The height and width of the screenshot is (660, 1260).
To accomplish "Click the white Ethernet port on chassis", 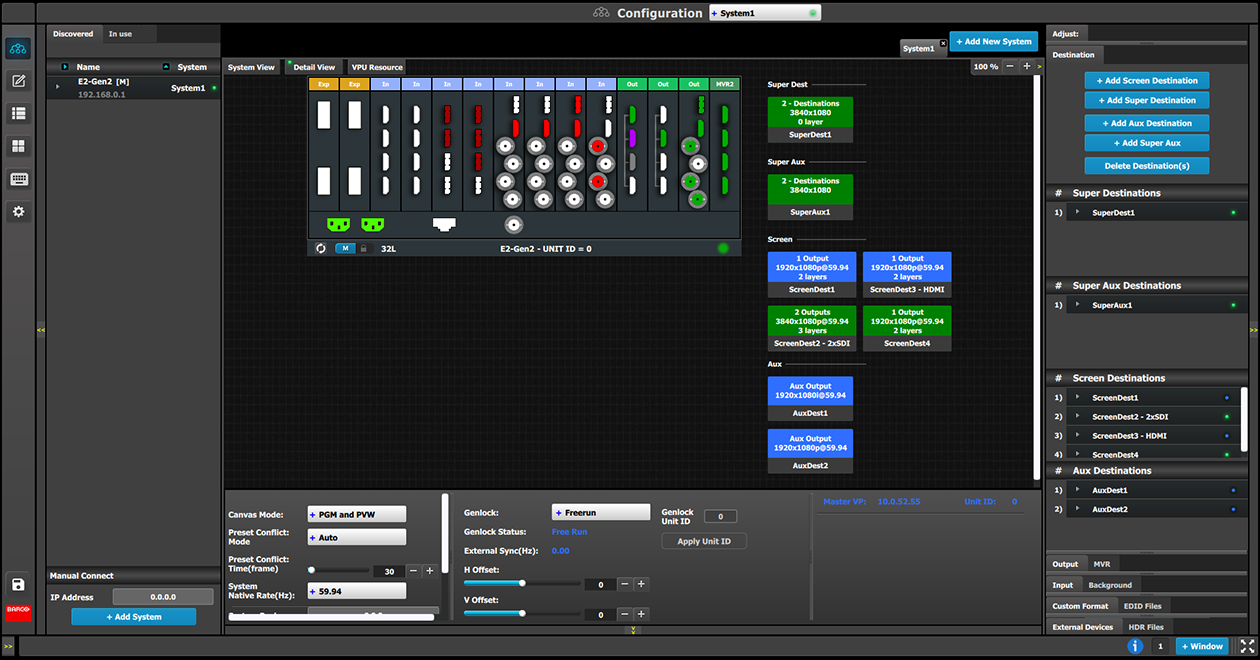I will 445,225.
